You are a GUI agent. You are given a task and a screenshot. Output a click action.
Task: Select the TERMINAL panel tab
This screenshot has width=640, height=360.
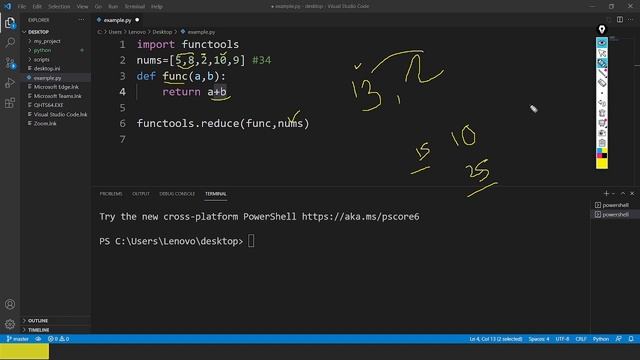(216, 194)
